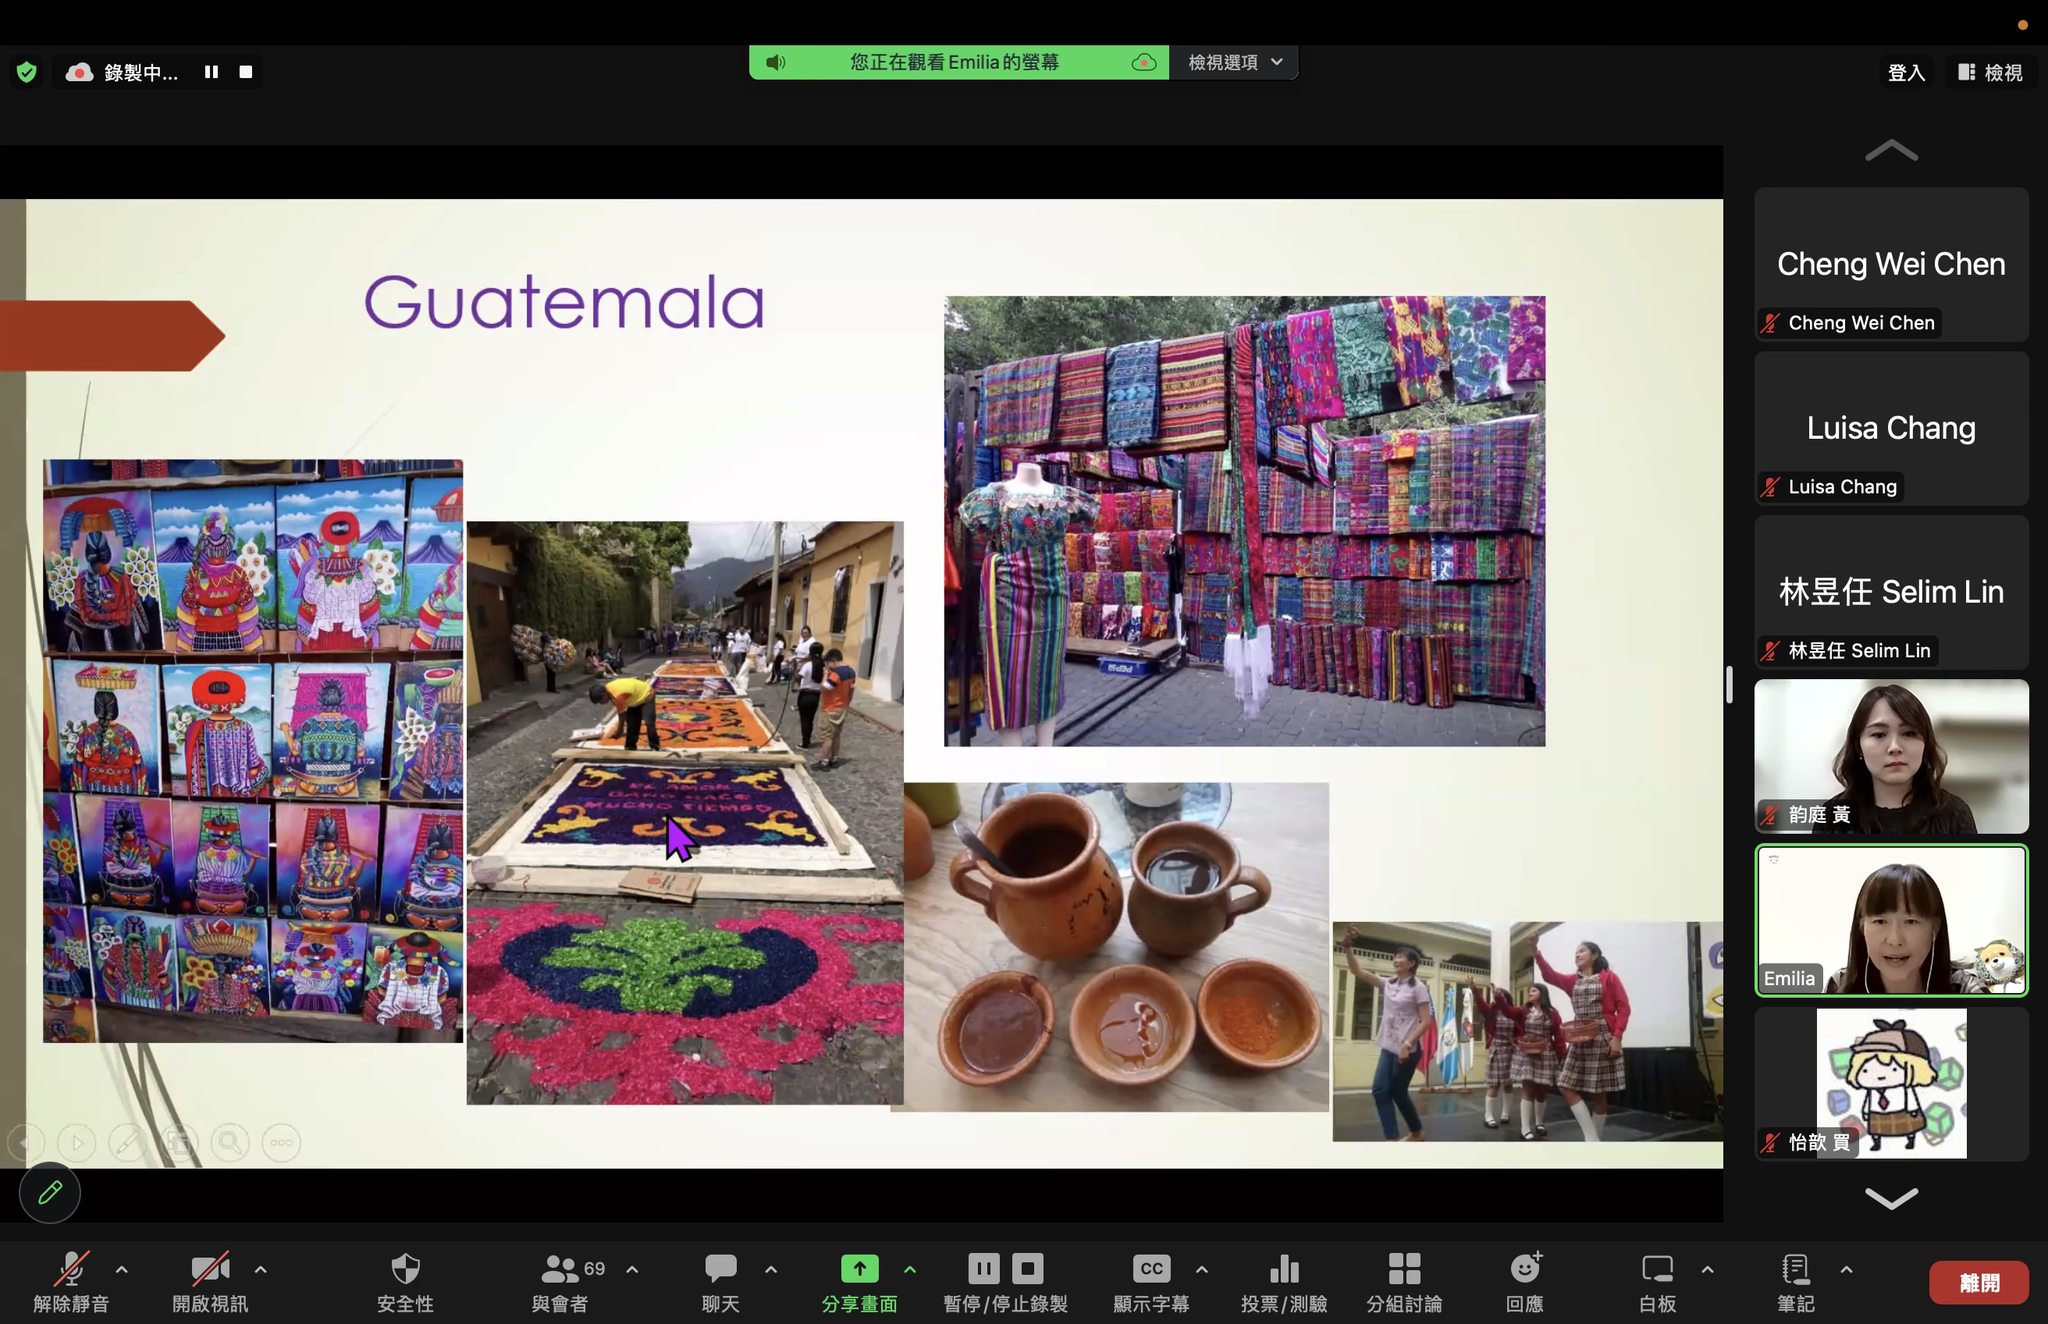Show next participants with down chevron

(1891, 1197)
